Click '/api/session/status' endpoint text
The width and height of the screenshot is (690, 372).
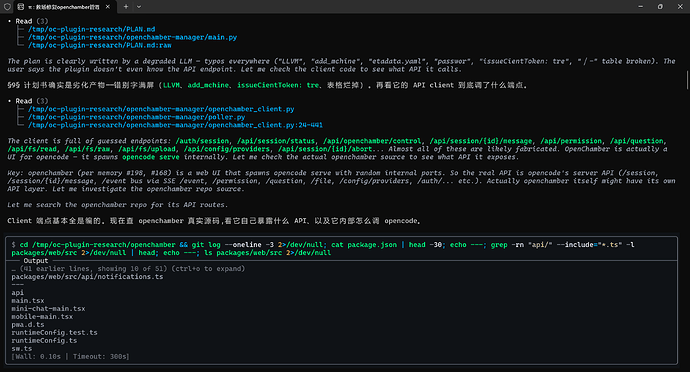point(276,141)
